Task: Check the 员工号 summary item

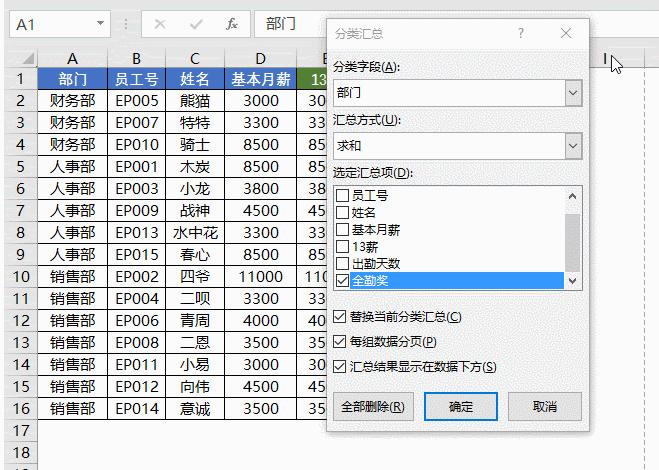Action: pyautogui.click(x=343, y=195)
